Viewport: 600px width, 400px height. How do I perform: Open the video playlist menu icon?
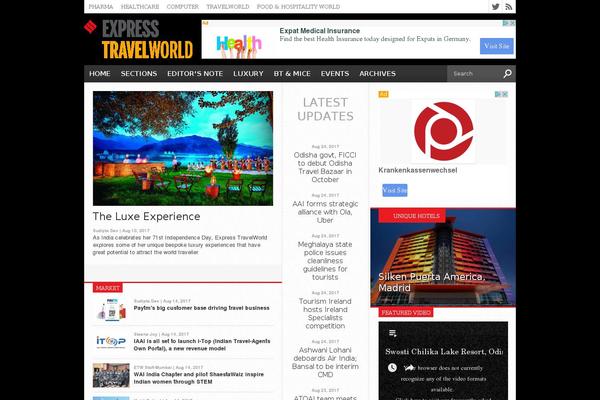point(393,333)
